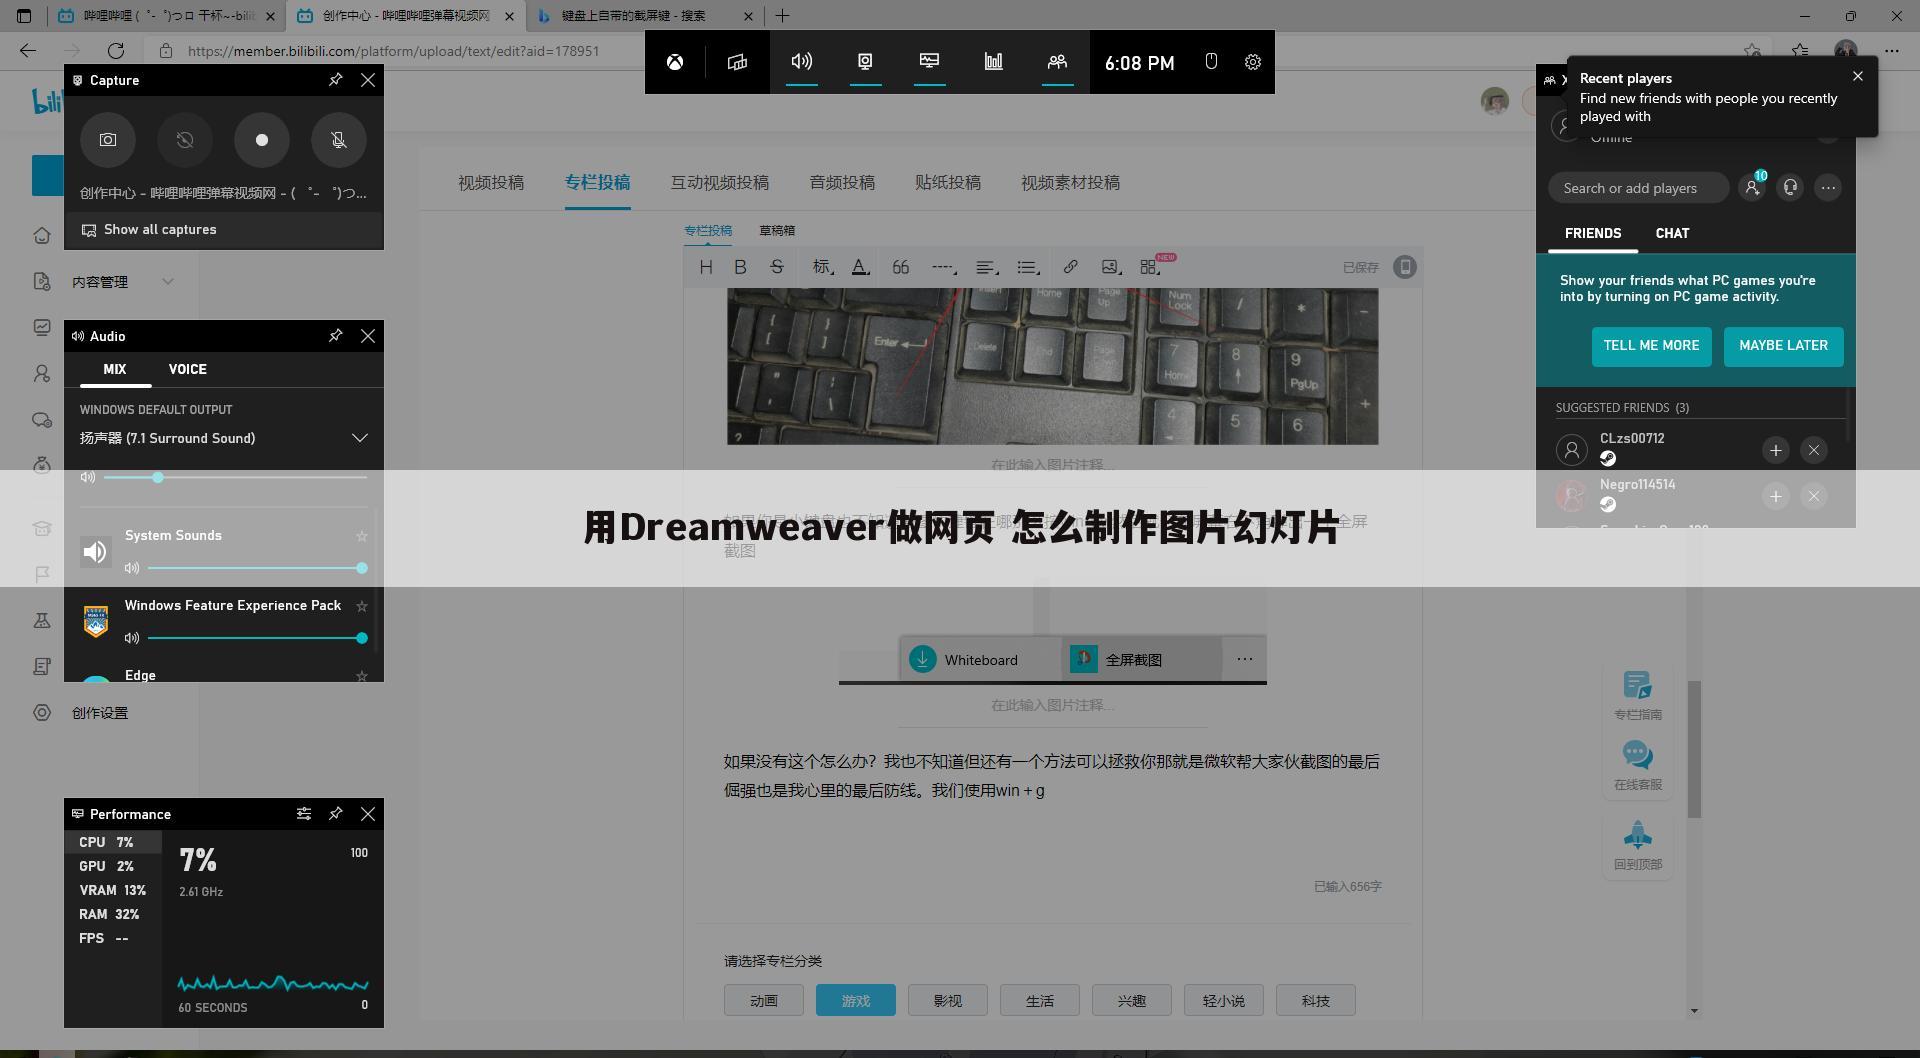Take a screenshot with the Capture widget camera icon

pos(108,140)
